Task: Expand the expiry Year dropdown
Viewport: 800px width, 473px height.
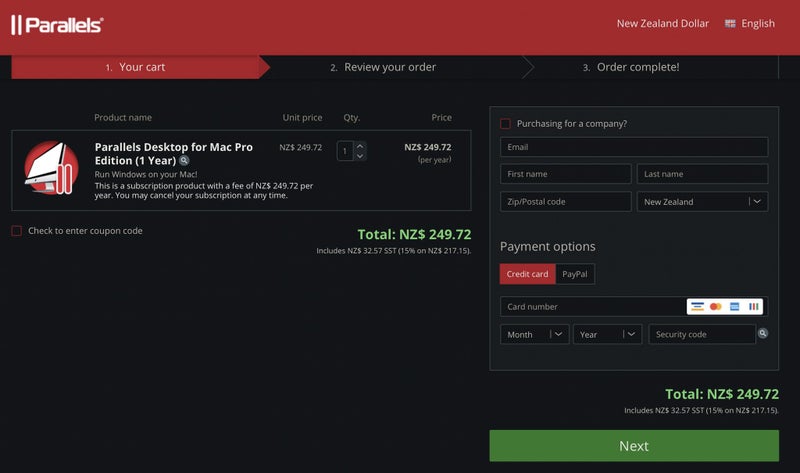Action: click(x=607, y=334)
